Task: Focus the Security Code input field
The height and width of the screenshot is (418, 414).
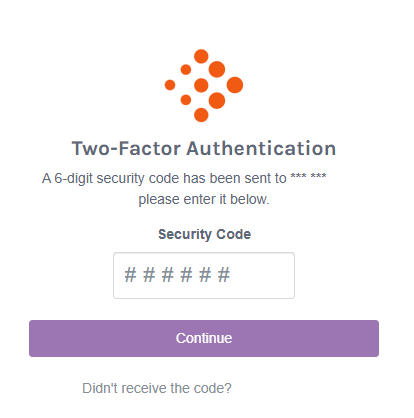Action: coord(204,275)
